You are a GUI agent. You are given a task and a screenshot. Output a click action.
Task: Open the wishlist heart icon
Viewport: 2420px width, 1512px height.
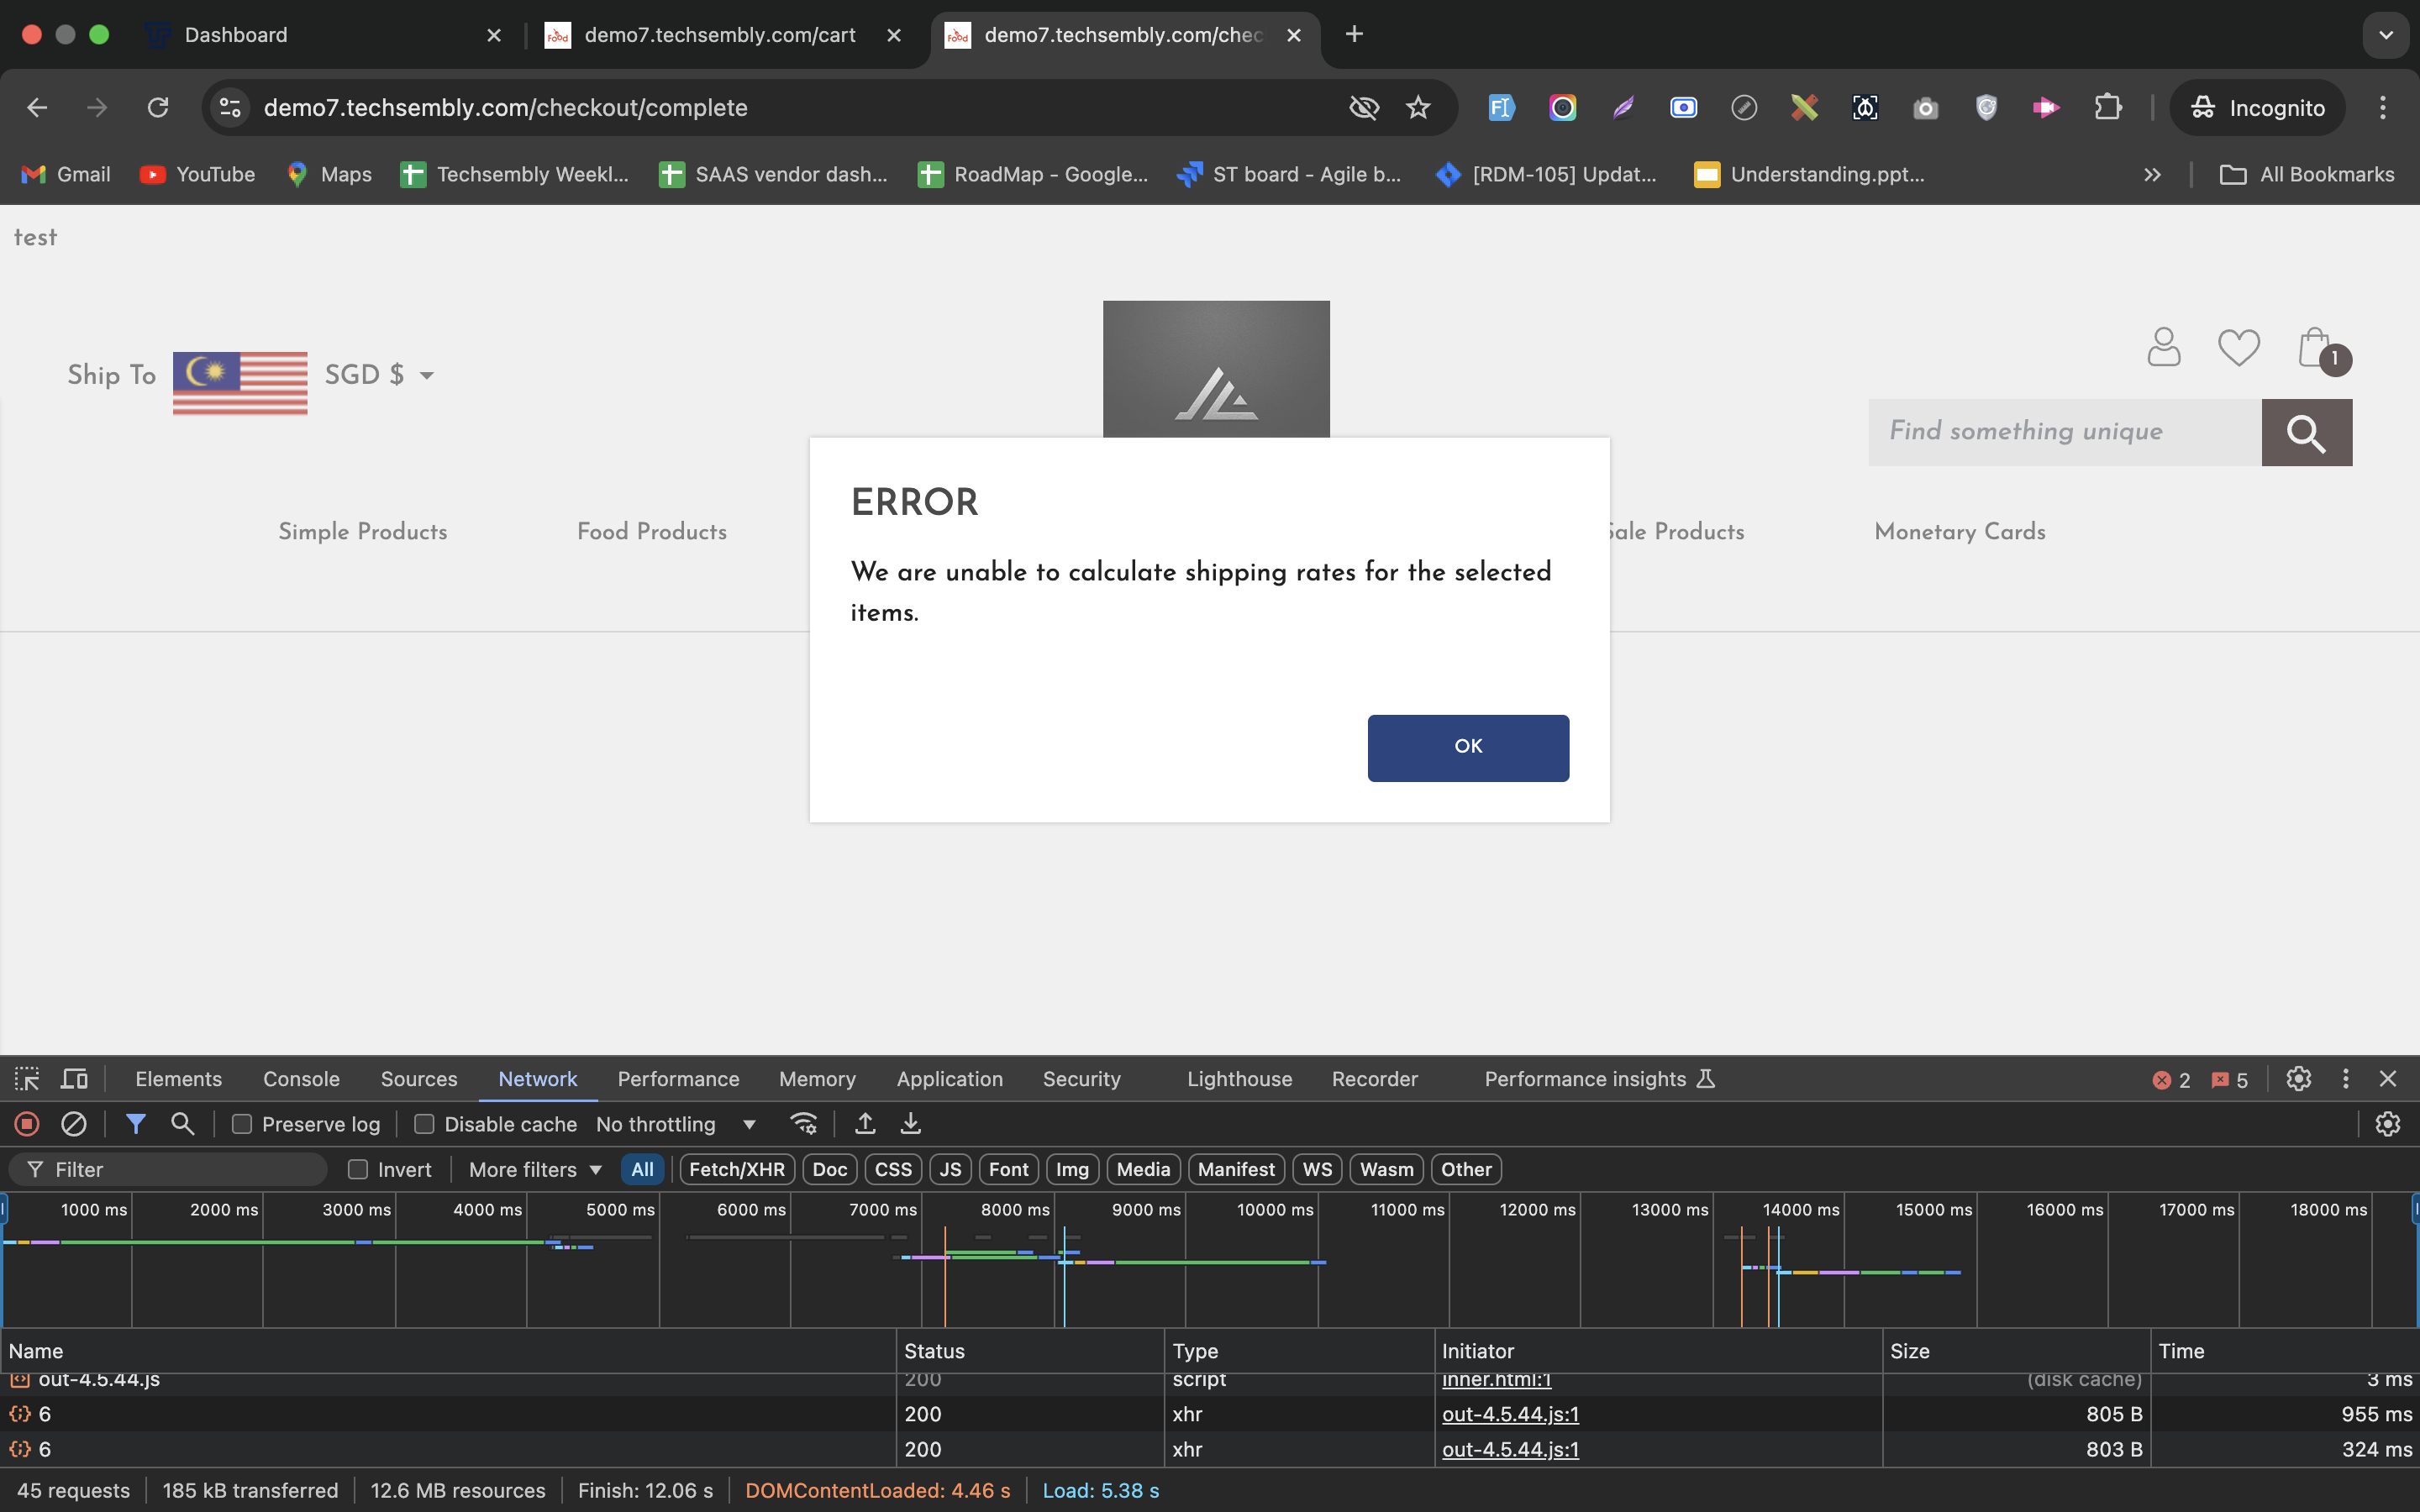click(2238, 347)
